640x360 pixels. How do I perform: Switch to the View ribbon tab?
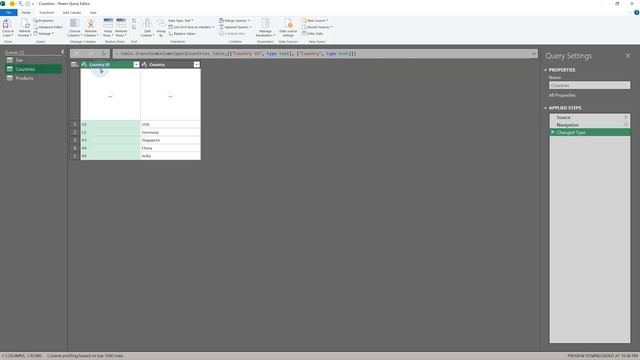[93, 13]
